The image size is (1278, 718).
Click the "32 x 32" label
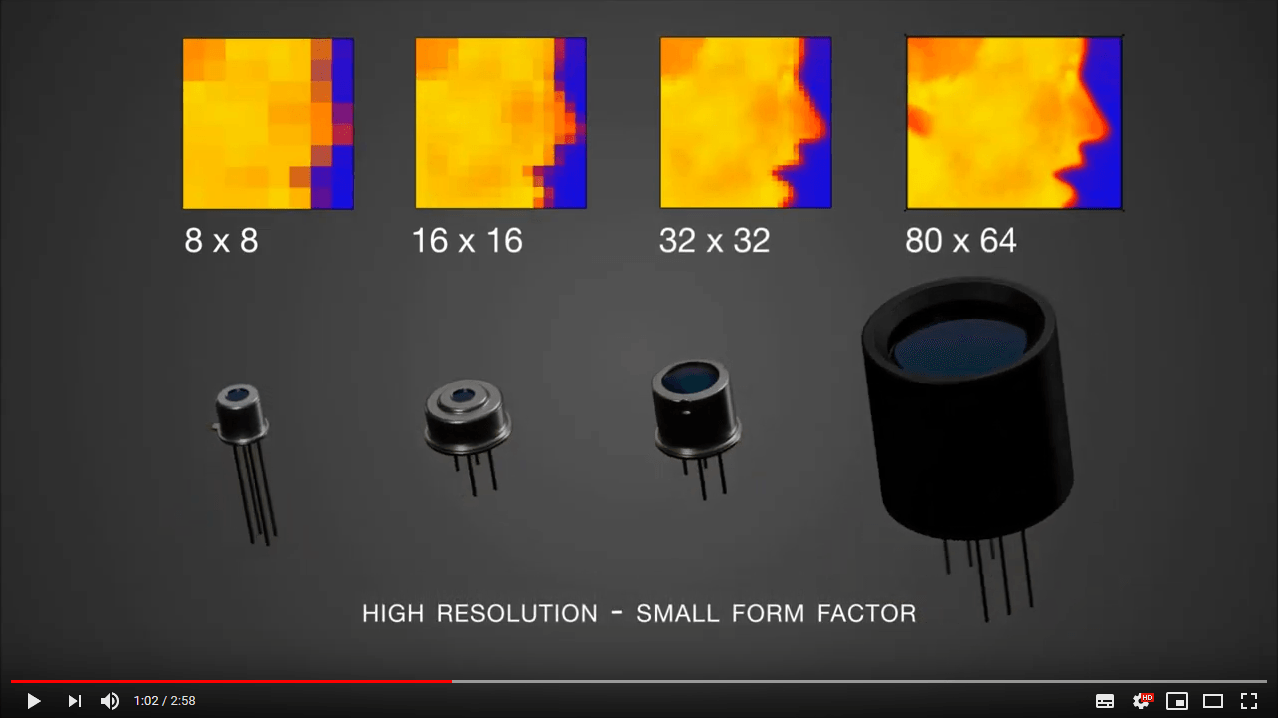click(x=714, y=240)
